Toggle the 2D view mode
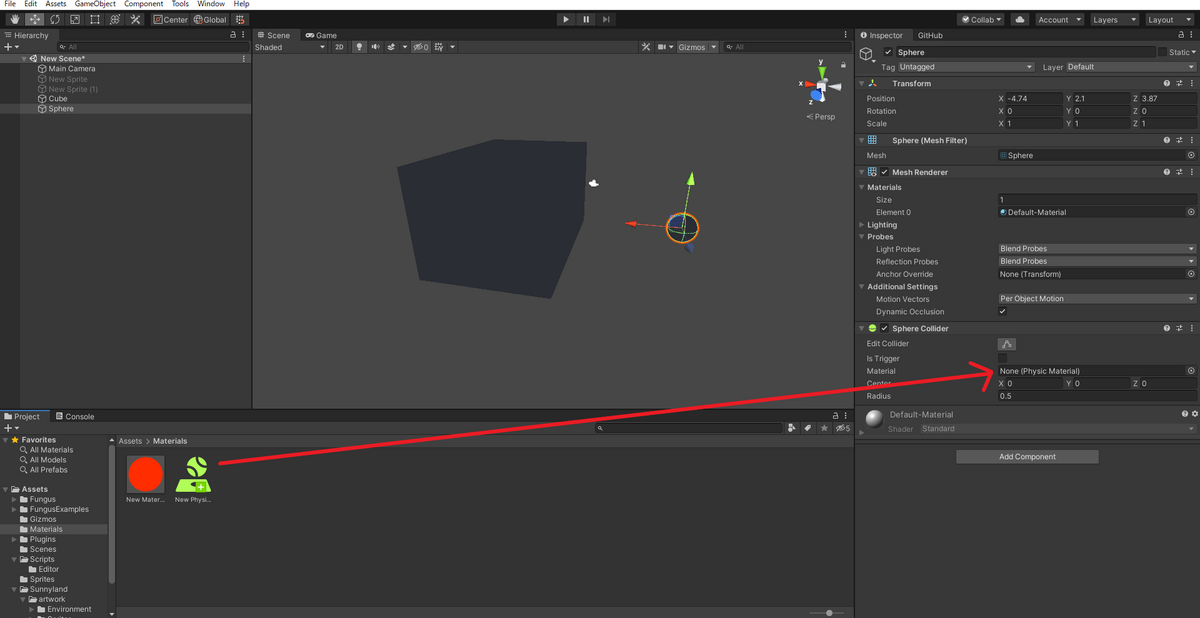Image resolution: width=1200 pixels, height=618 pixels. [339, 46]
